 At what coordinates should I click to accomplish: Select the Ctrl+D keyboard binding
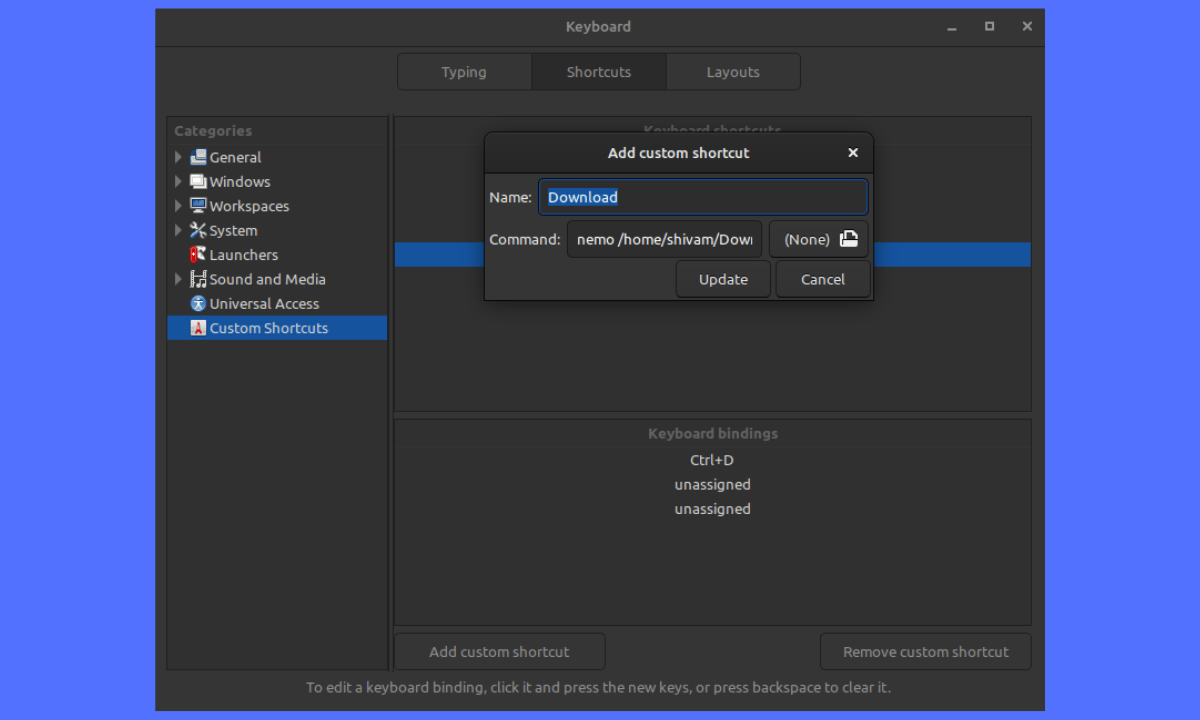coord(712,460)
